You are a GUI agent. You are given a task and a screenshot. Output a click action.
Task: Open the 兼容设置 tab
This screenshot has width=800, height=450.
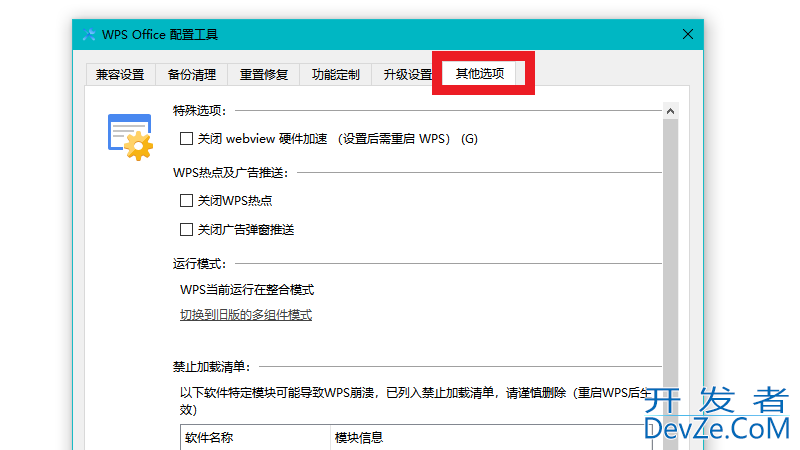click(120, 75)
